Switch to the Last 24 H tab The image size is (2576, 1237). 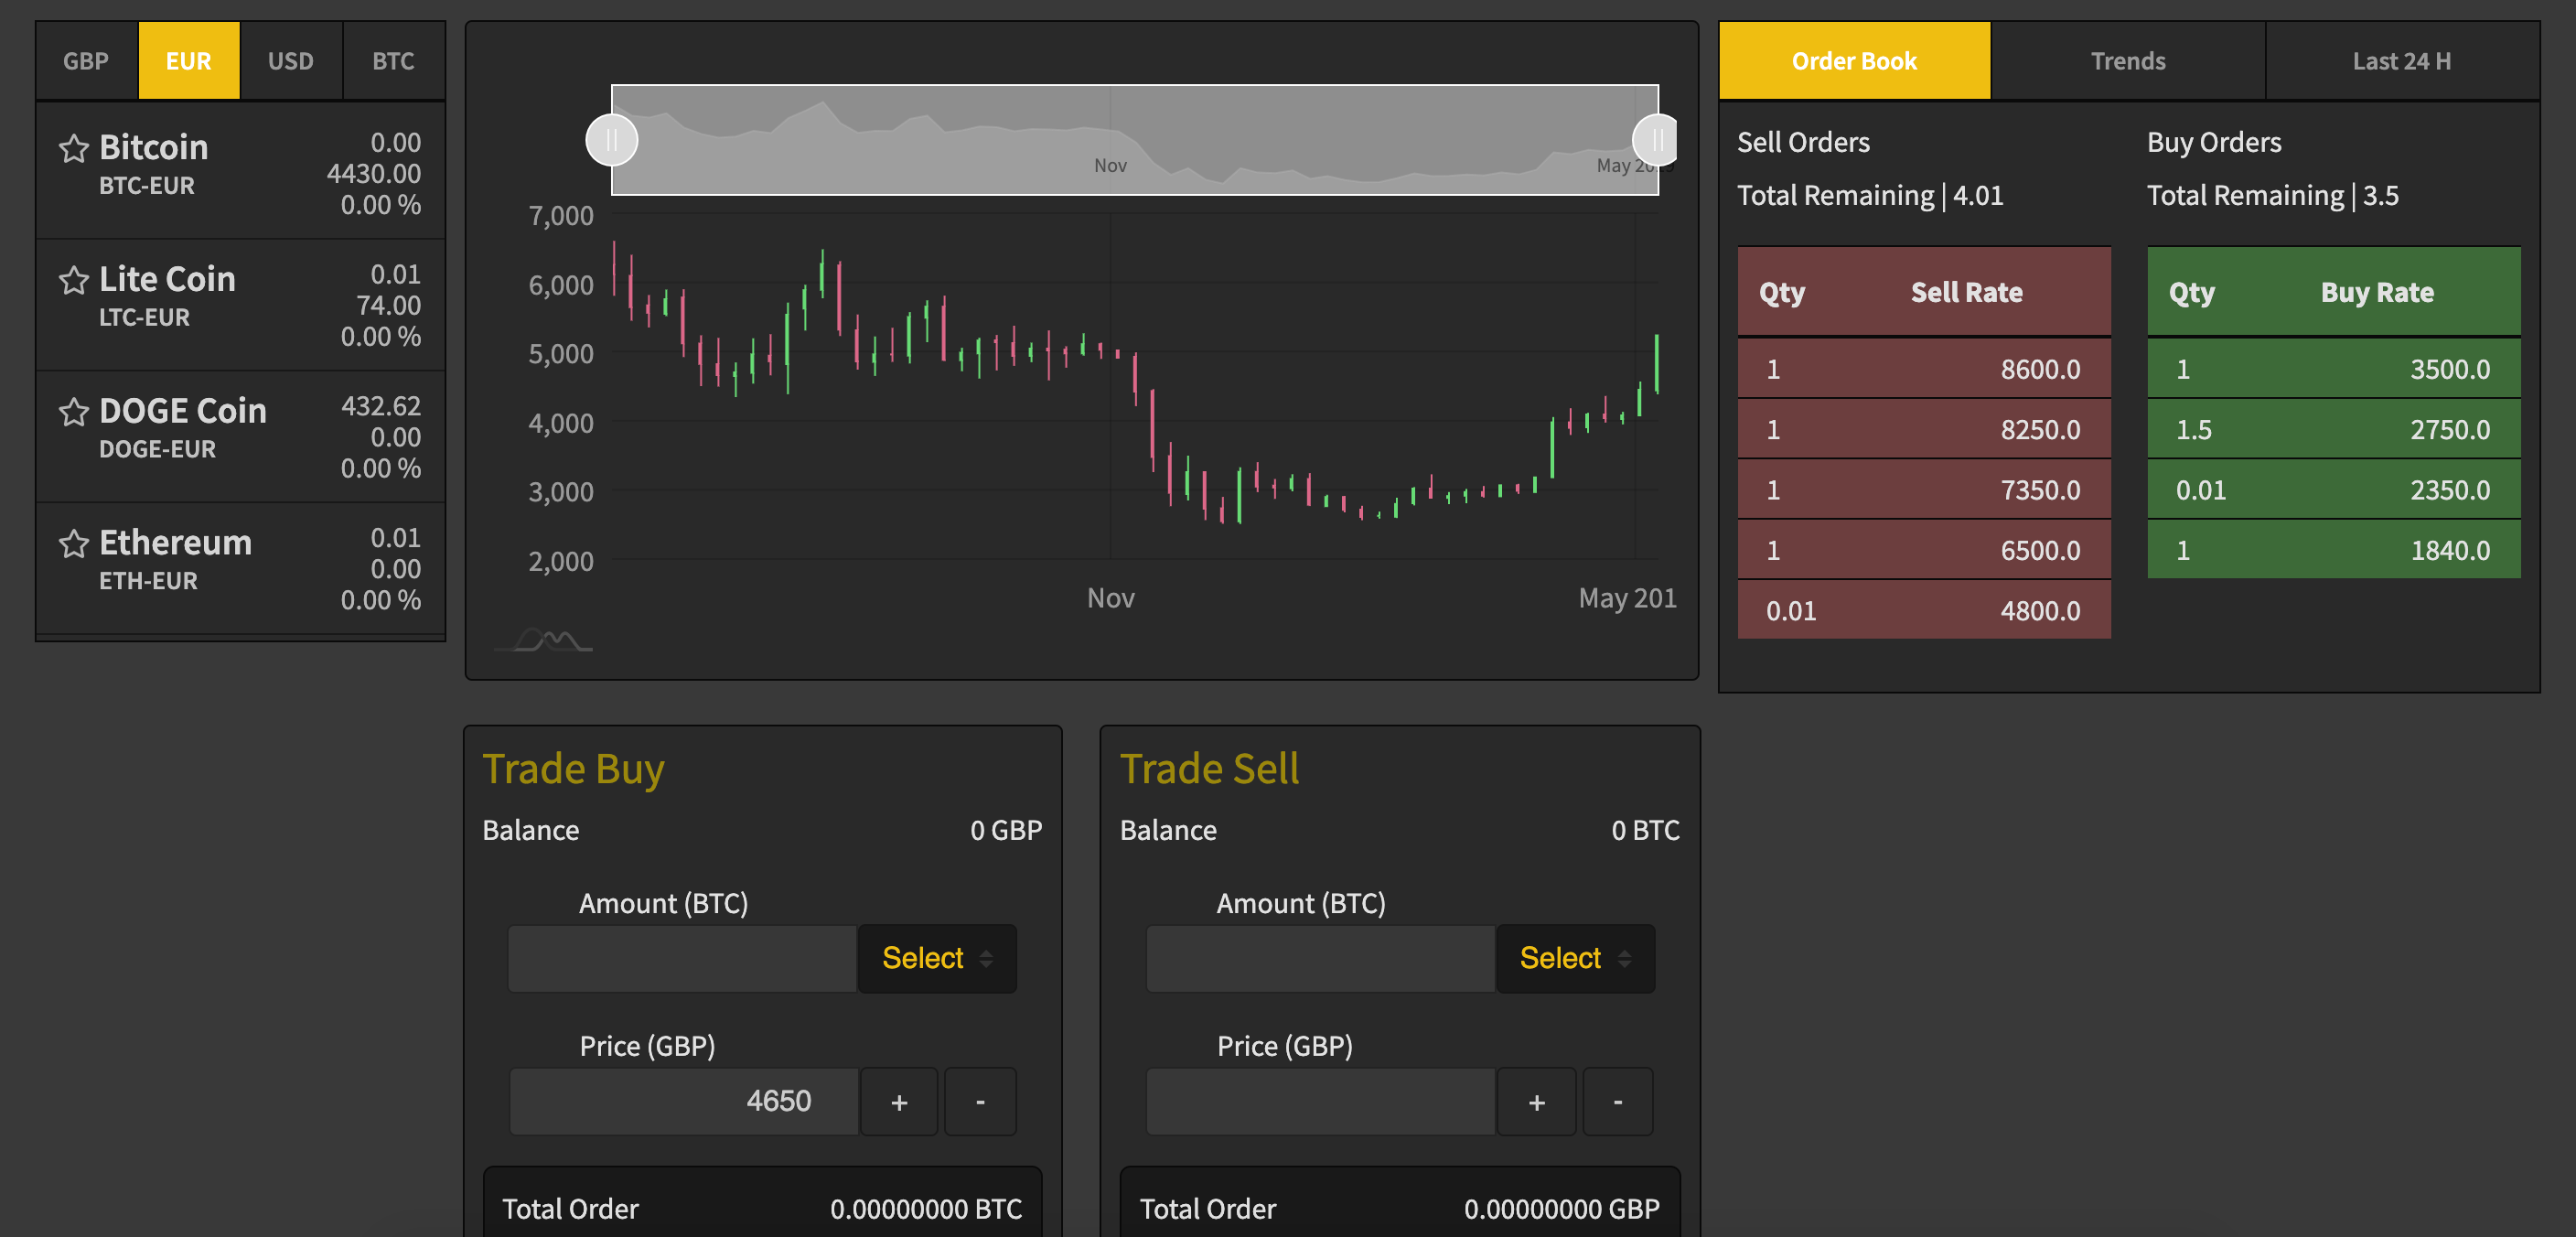2400,60
